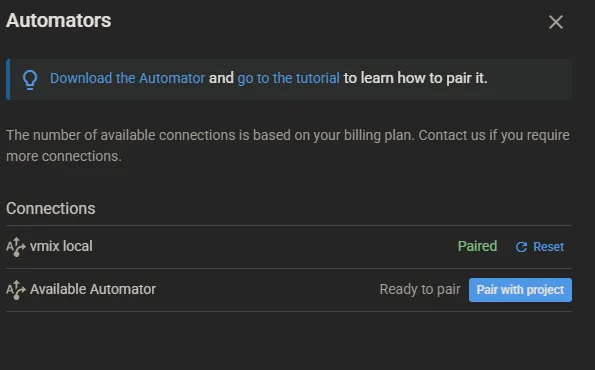Click the Ready to pair status text
Viewport: 595px width, 370px height.
[420, 289]
